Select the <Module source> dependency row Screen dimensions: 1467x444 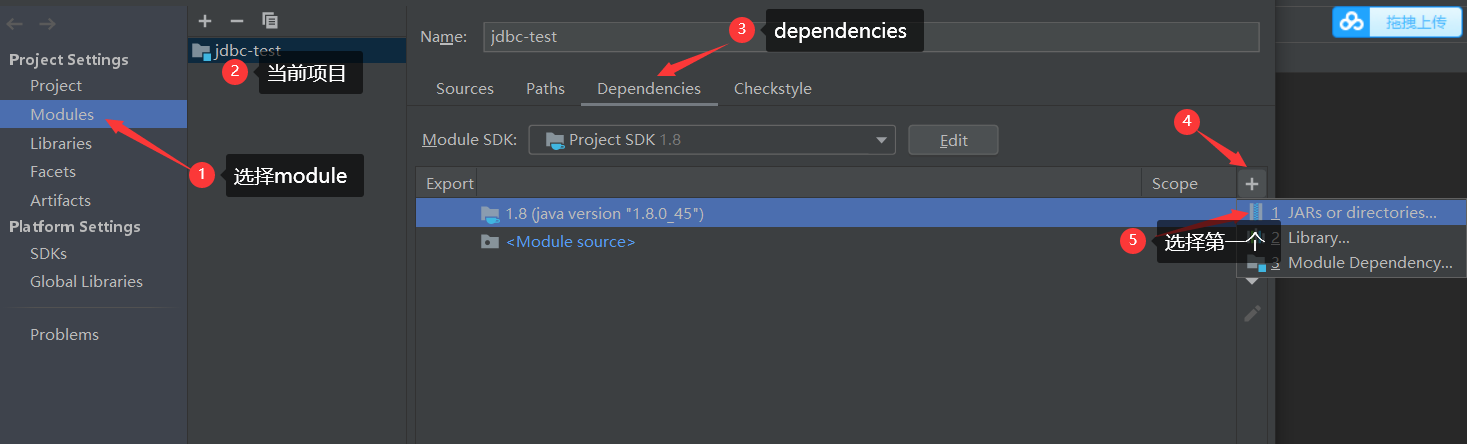pyautogui.click(x=826, y=242)
